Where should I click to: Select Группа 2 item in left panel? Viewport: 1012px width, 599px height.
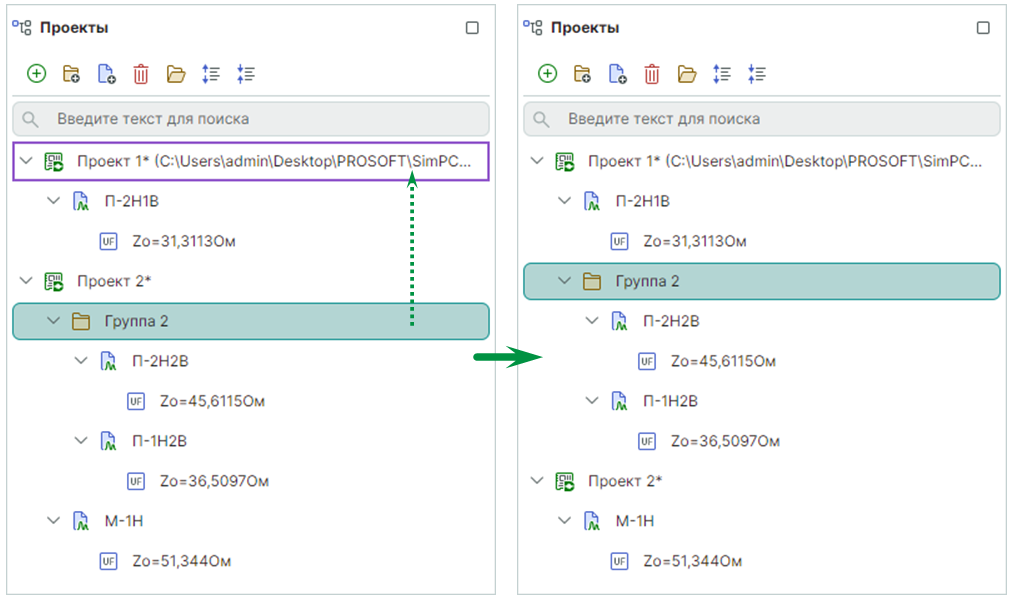[x=136, y=321]
